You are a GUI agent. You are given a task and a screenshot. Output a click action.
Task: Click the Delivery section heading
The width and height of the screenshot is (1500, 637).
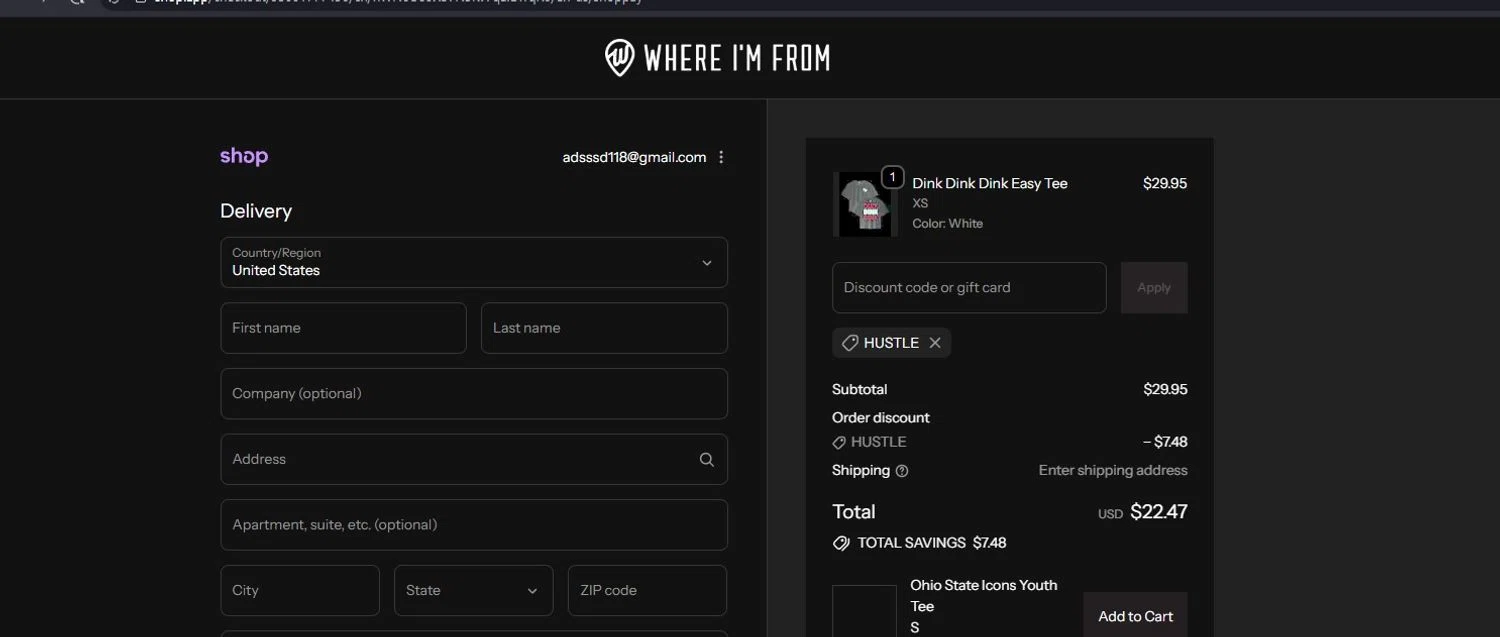(256, 211)
